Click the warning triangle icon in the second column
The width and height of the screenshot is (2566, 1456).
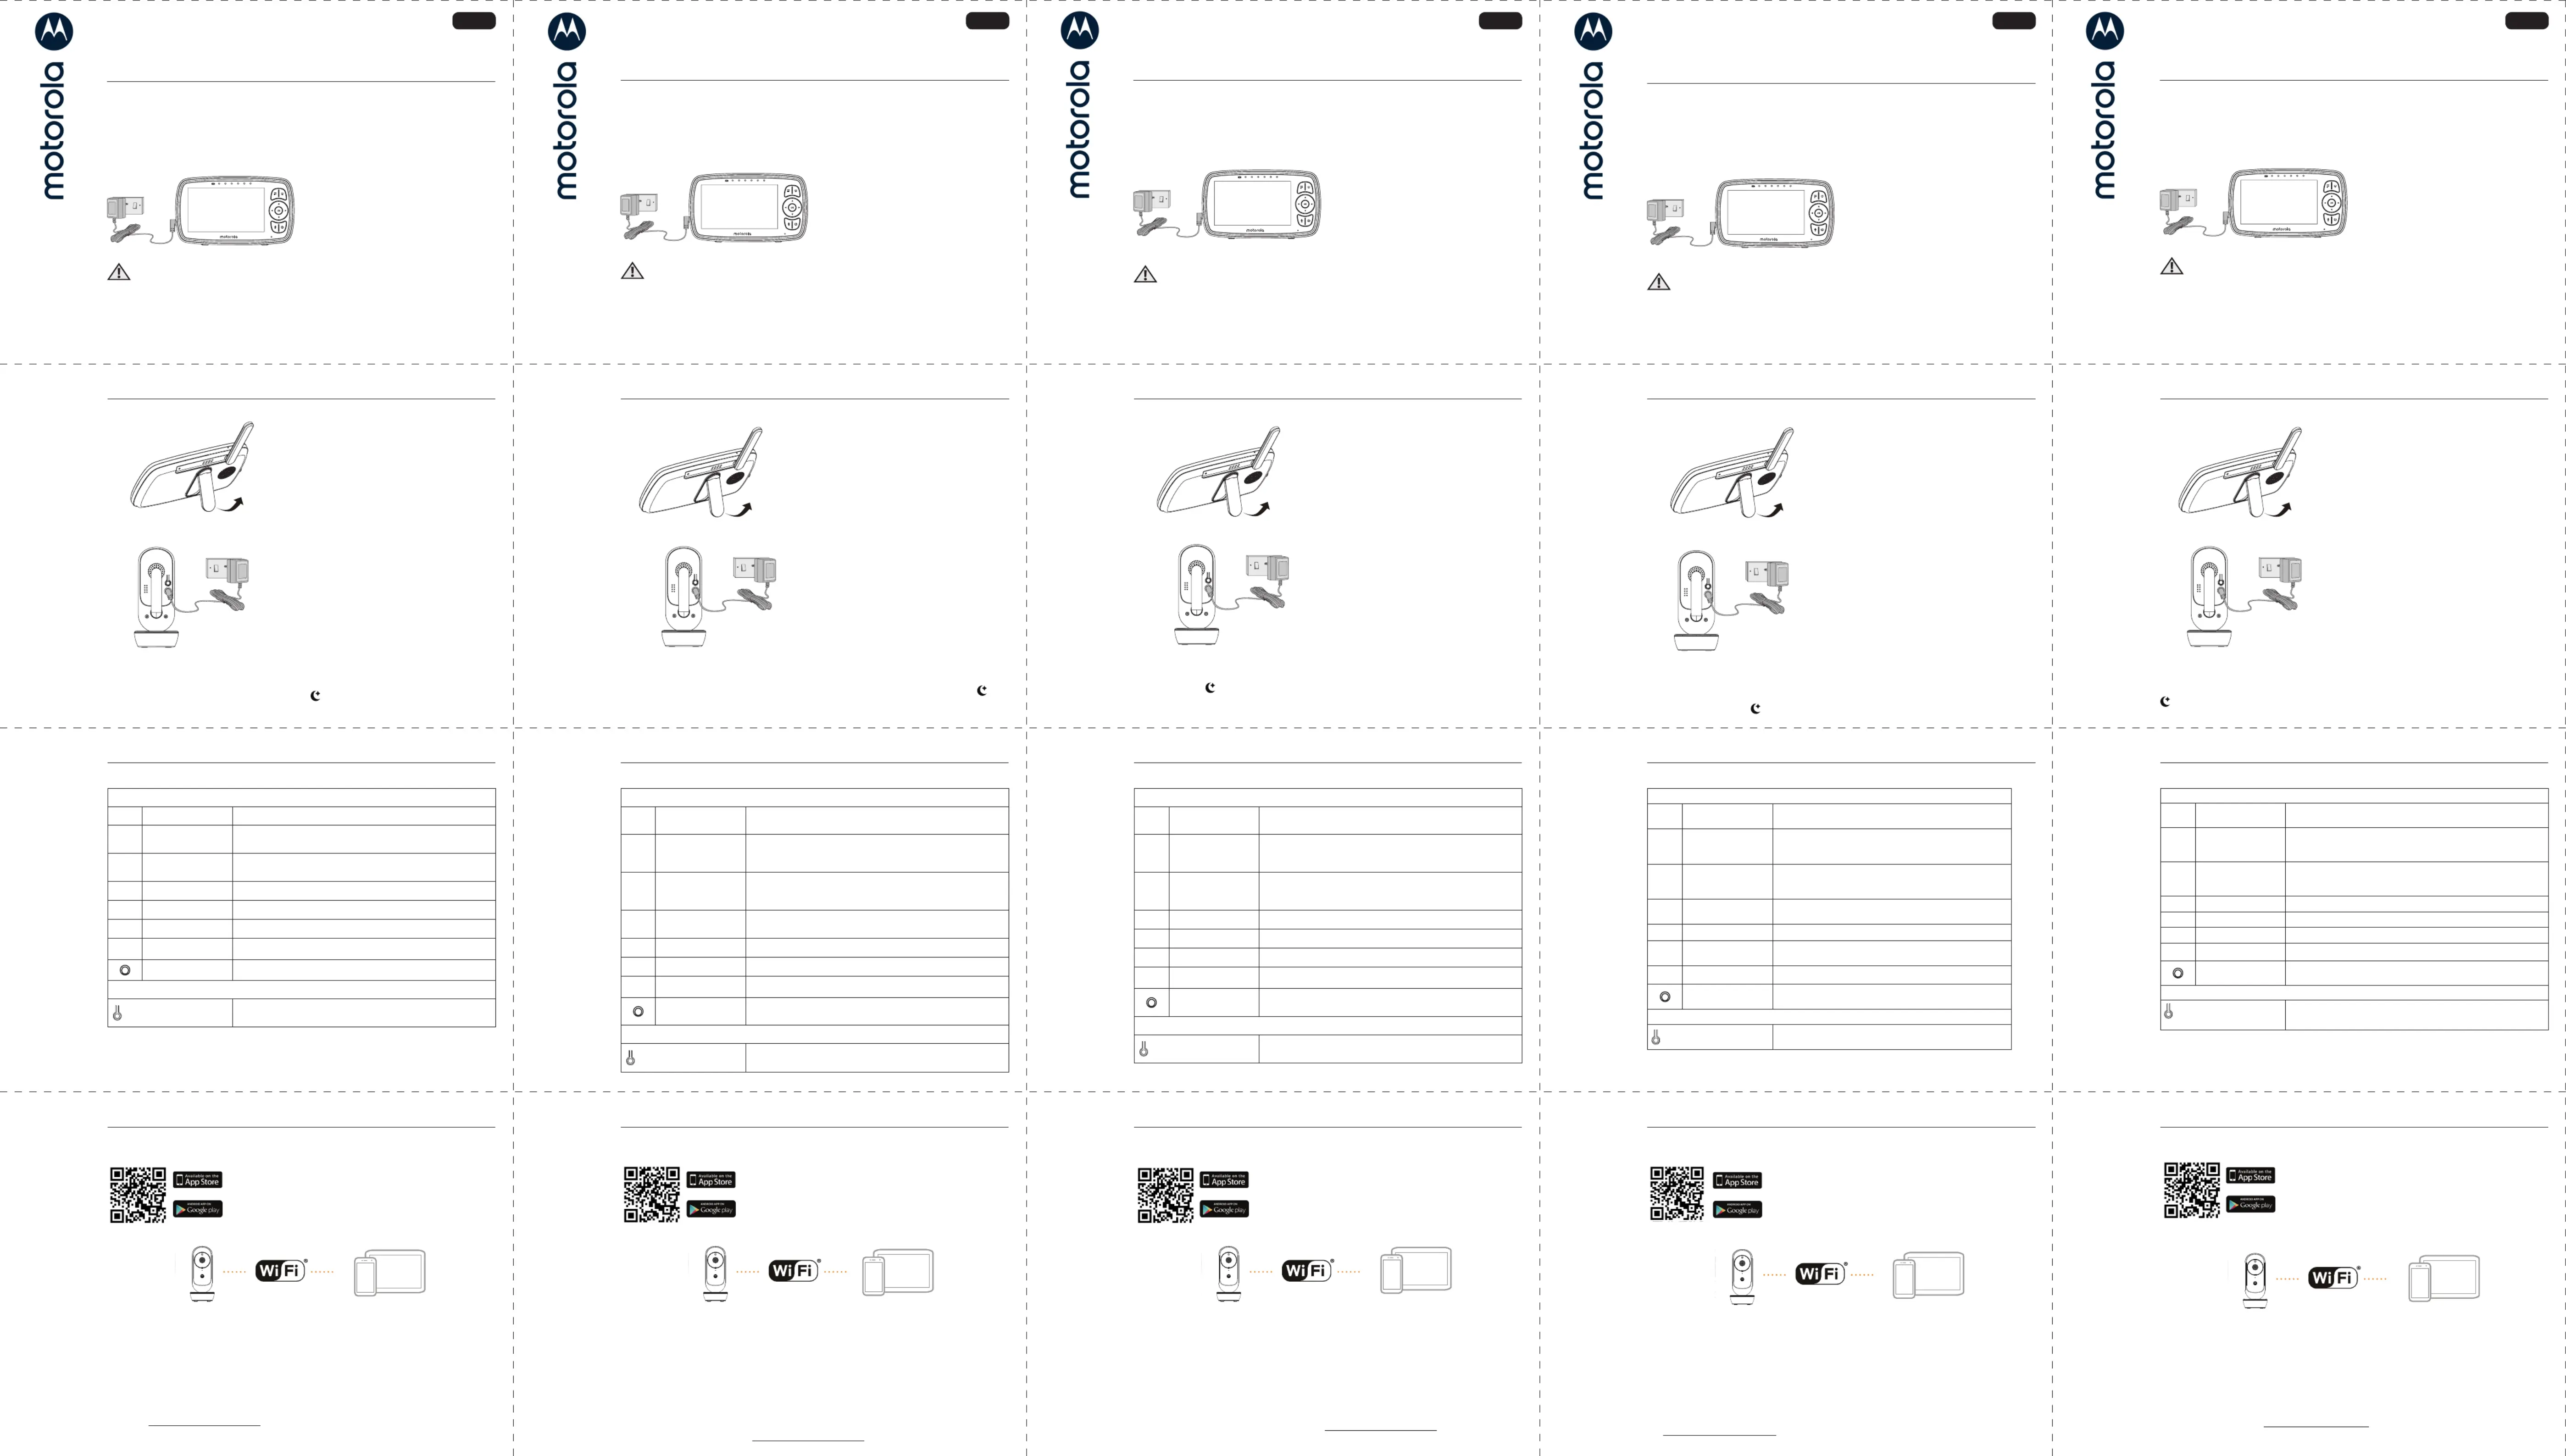point(632,270)
